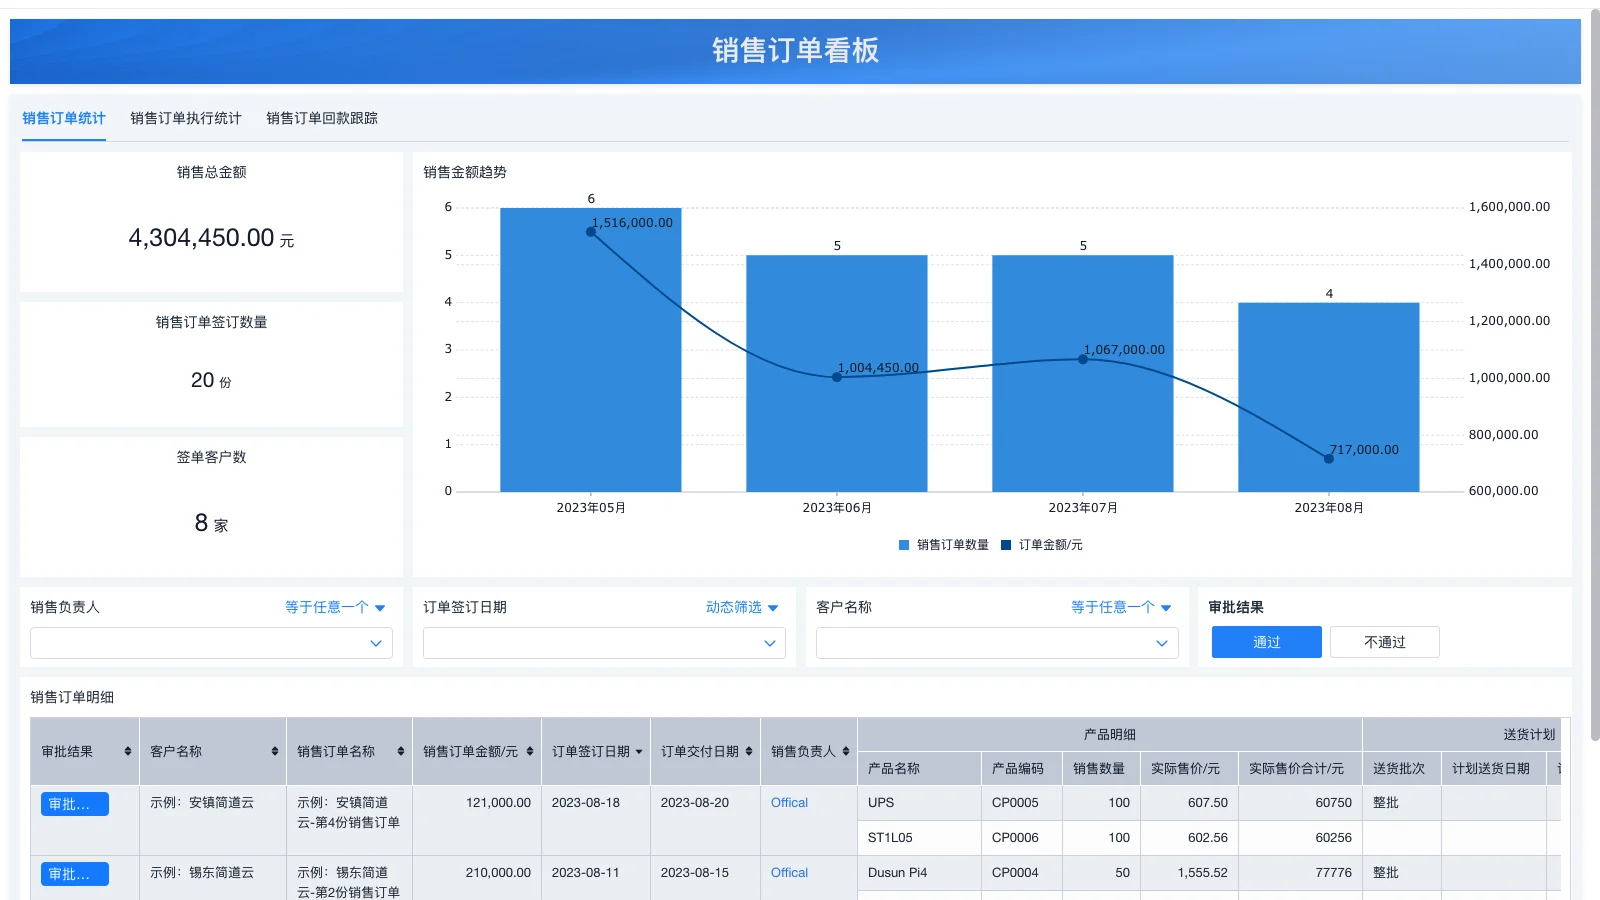1600x900 pixels.
Task: Sort table by 销售负责人 column
Action: (x=845, y=751)
